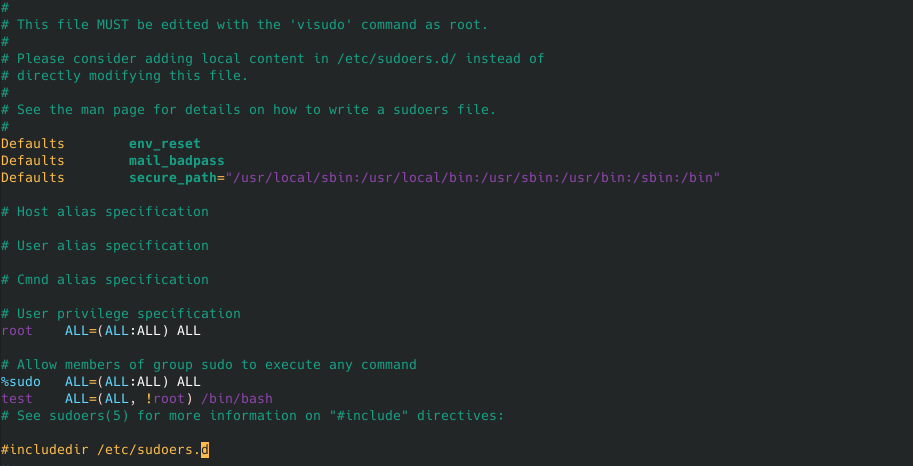Click the %sudo group entry
This screenshot has height=466, width=913.
point(20,381)
